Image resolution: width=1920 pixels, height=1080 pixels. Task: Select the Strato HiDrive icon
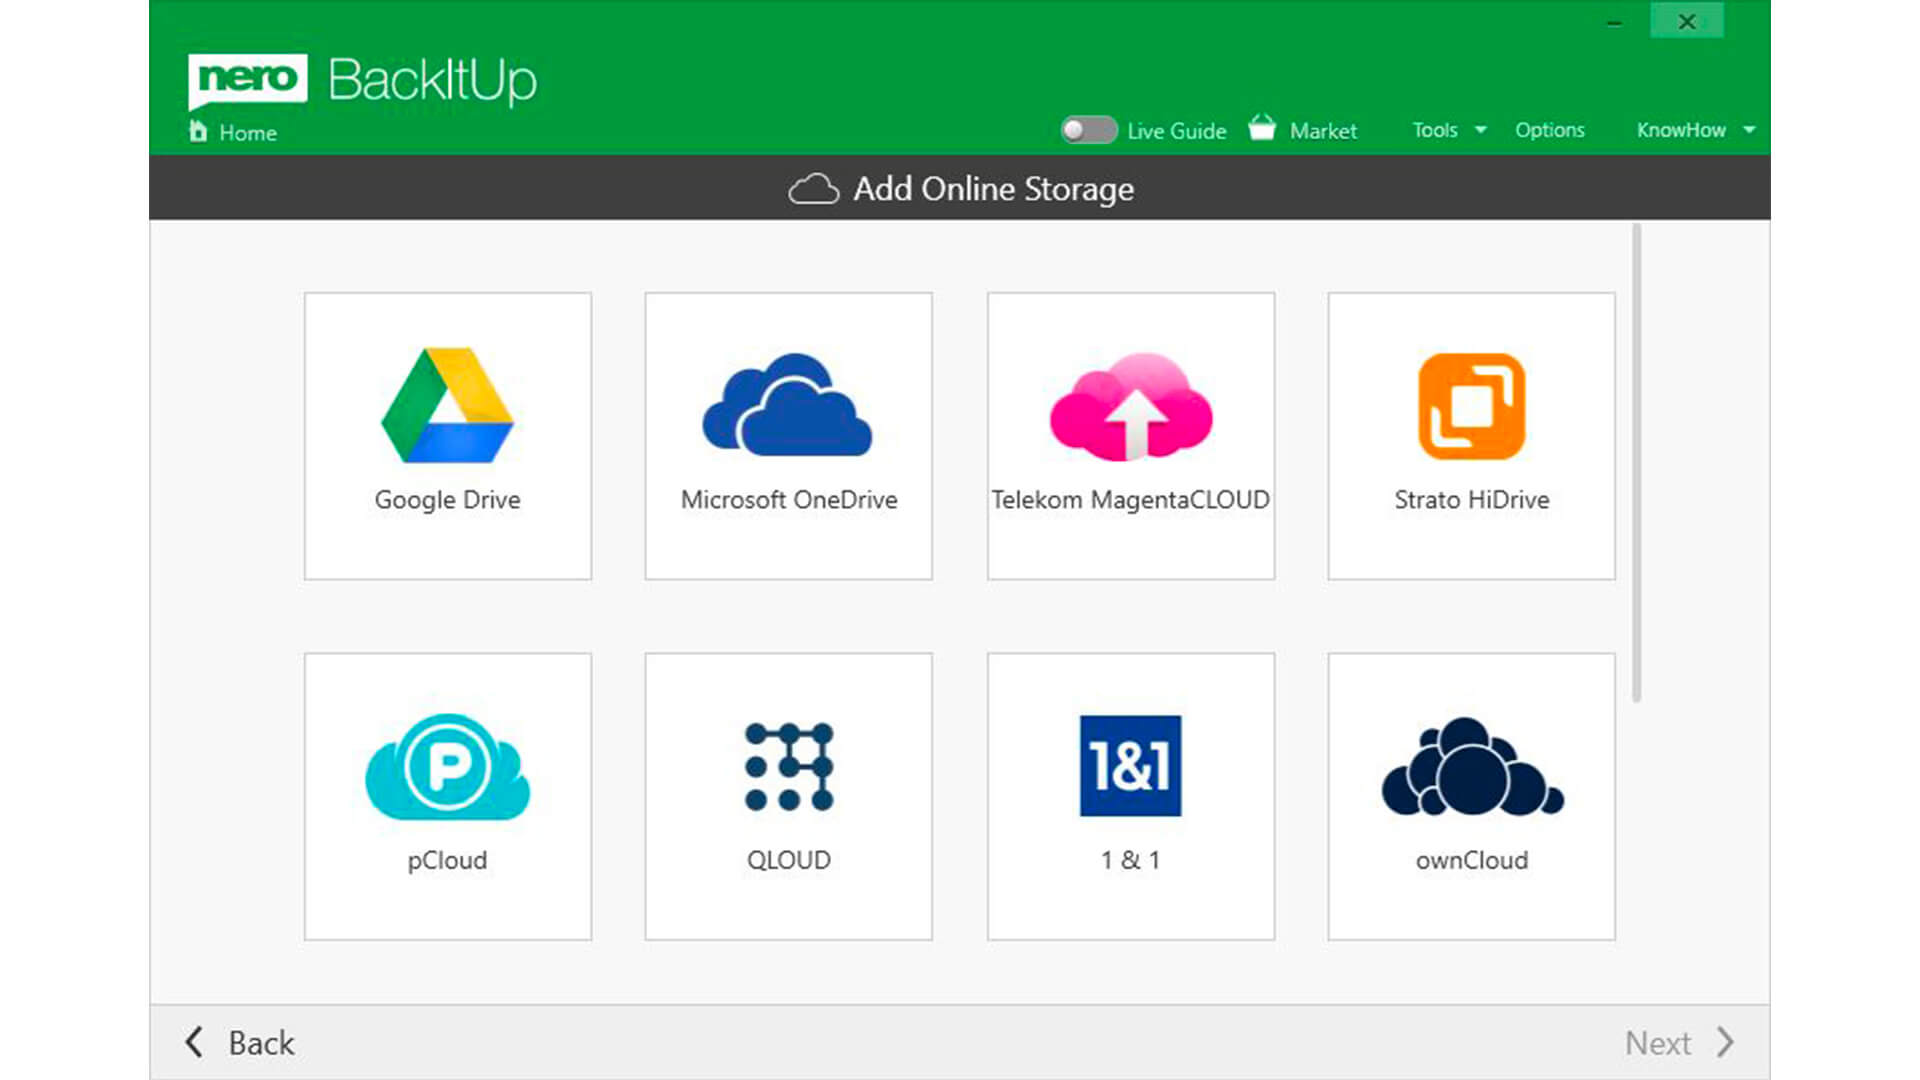1471,407
